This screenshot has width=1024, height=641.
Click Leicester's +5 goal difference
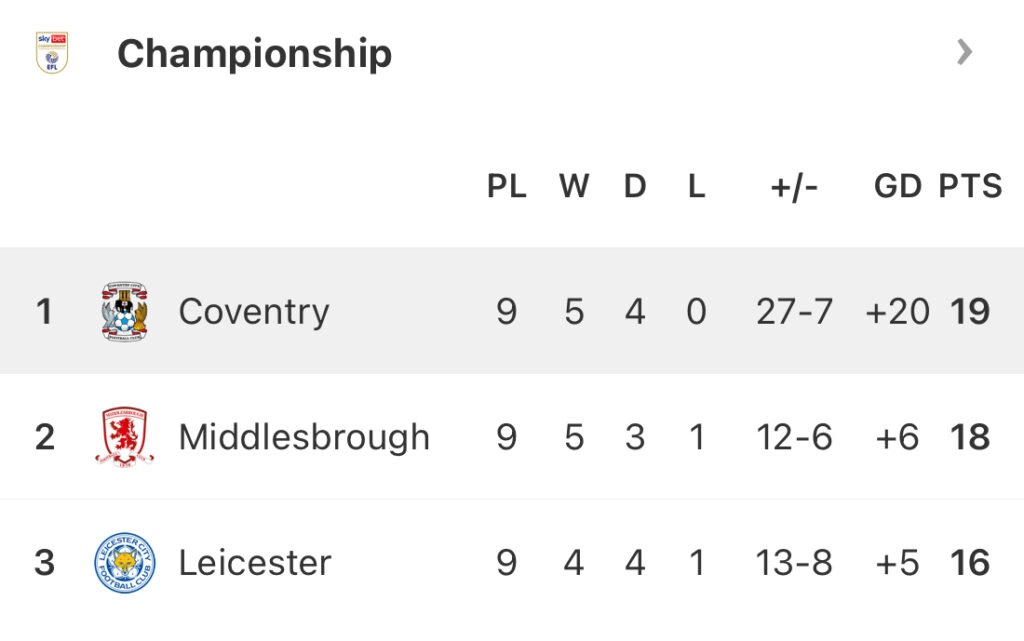(897, 563)
